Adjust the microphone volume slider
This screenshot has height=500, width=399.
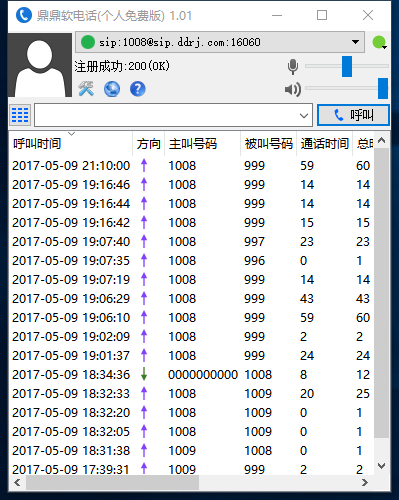[x=347, y=66]
